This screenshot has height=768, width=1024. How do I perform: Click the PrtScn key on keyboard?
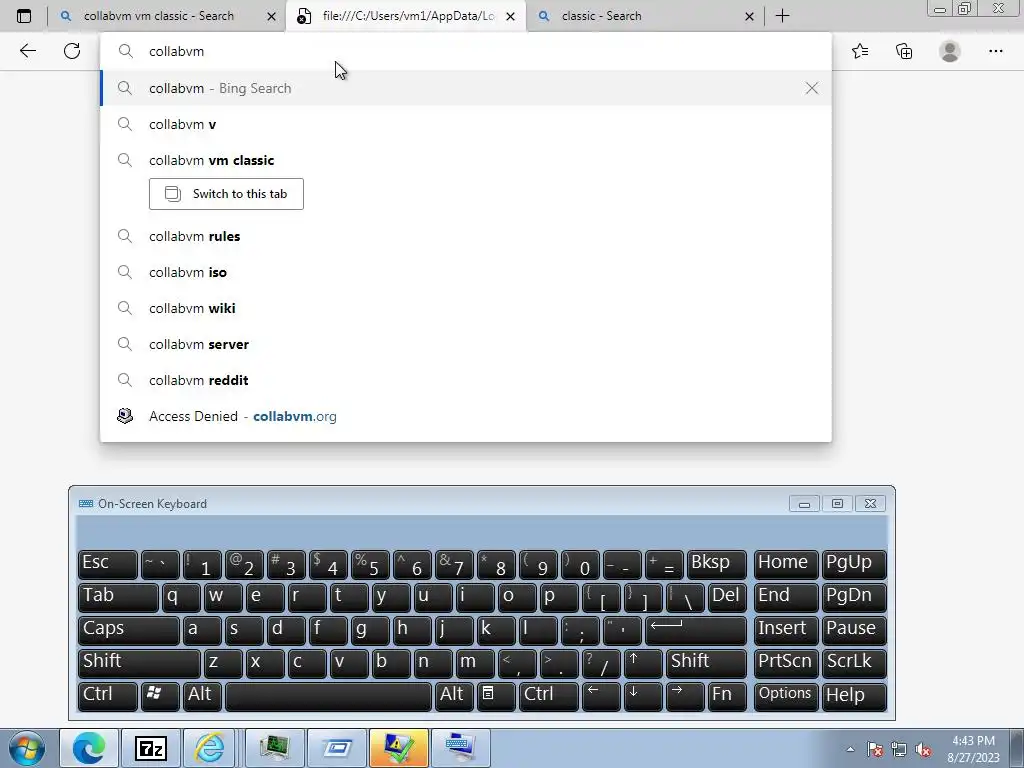786,662
